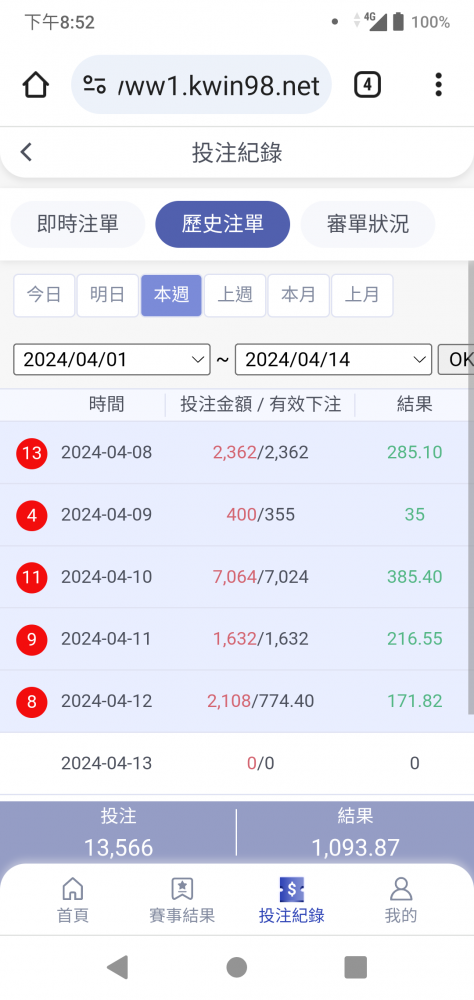Go back using the header back arrow
Screen dimensions: 474x1000
click(x=26, y=152)
